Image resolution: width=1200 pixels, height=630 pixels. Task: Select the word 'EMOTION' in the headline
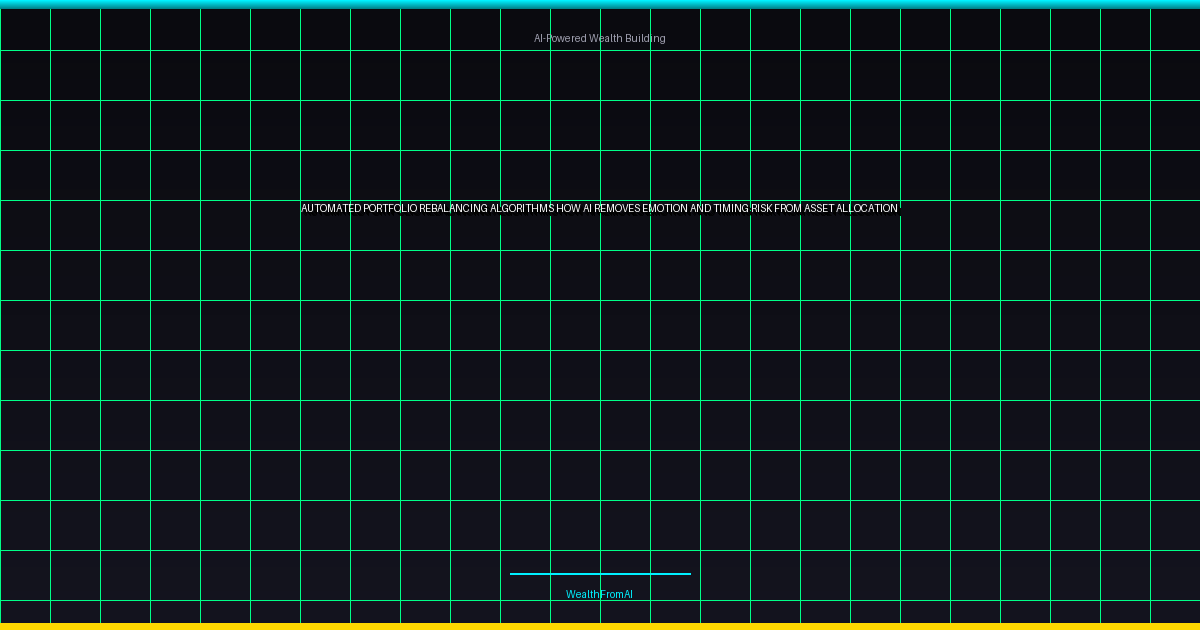[665, 209]
